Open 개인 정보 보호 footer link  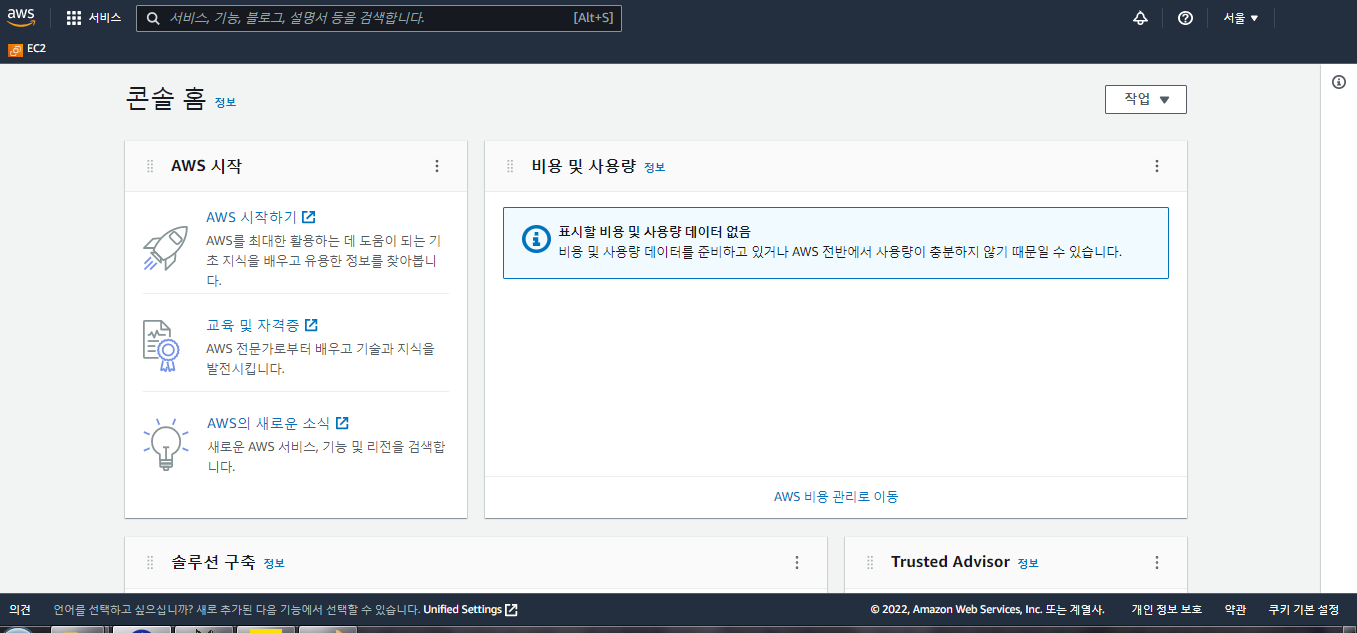(1166, 610)
